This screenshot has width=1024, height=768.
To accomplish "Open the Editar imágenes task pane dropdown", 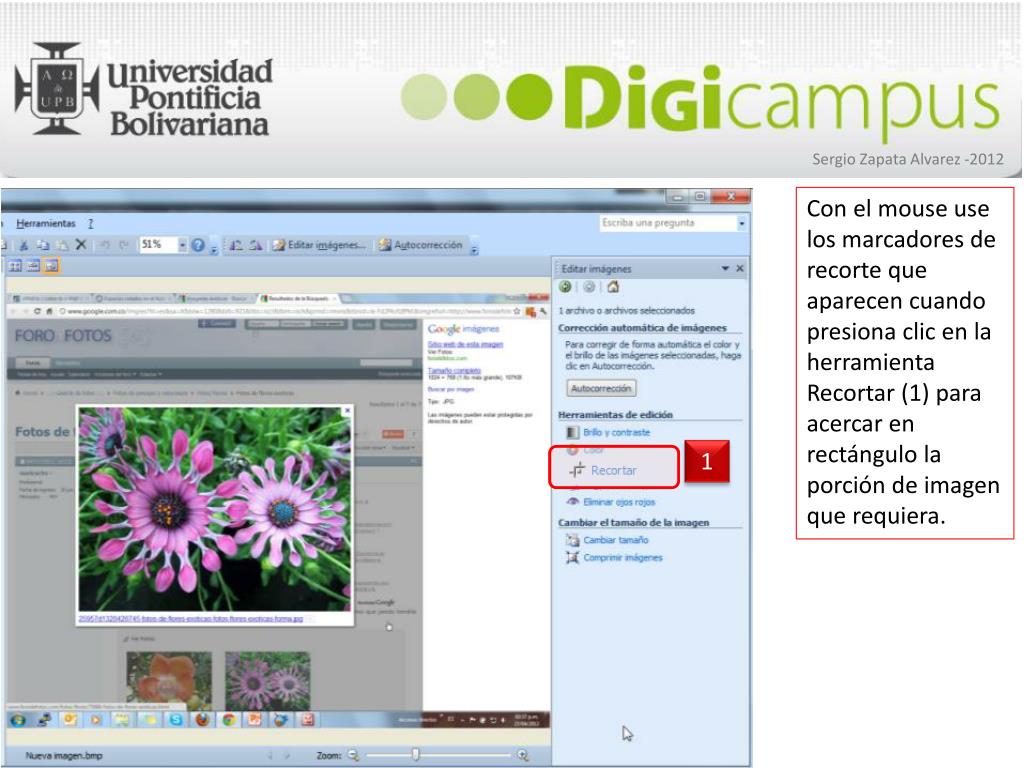I will tap(725, 268).
